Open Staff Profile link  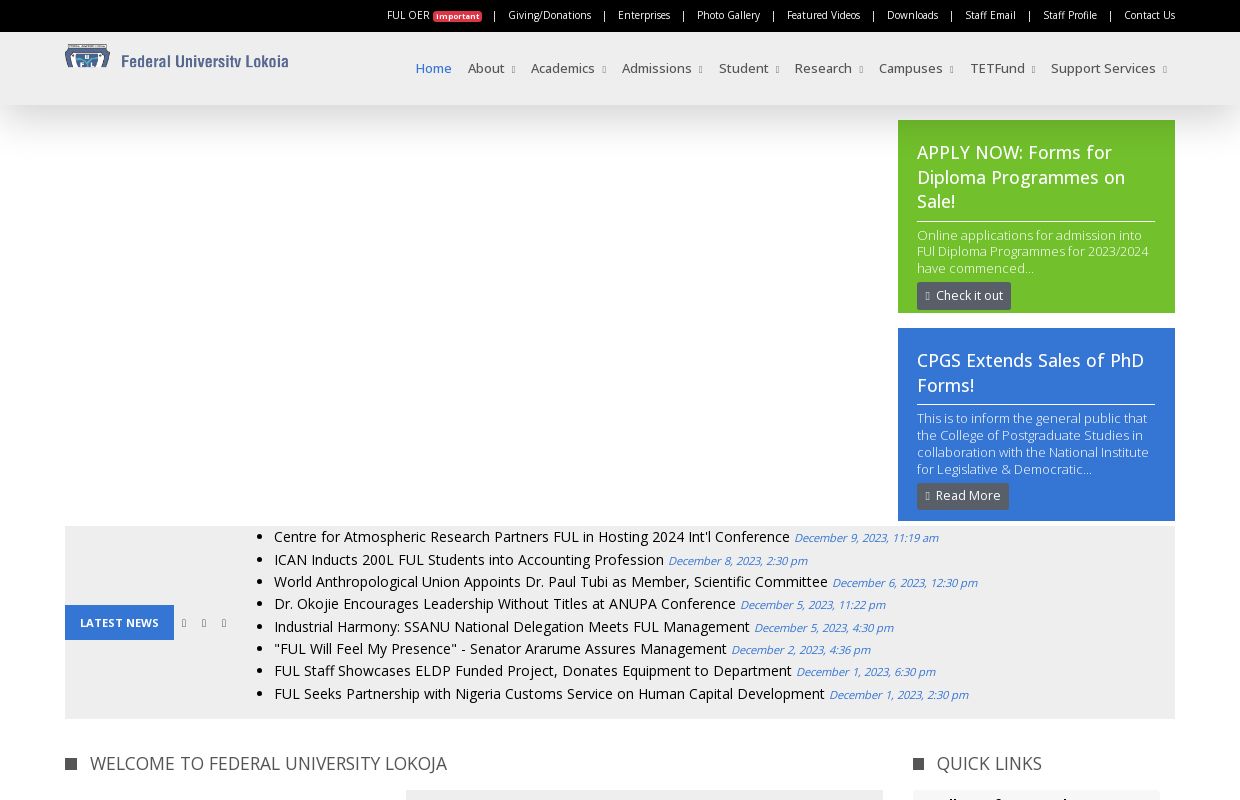click(1070, 15)
